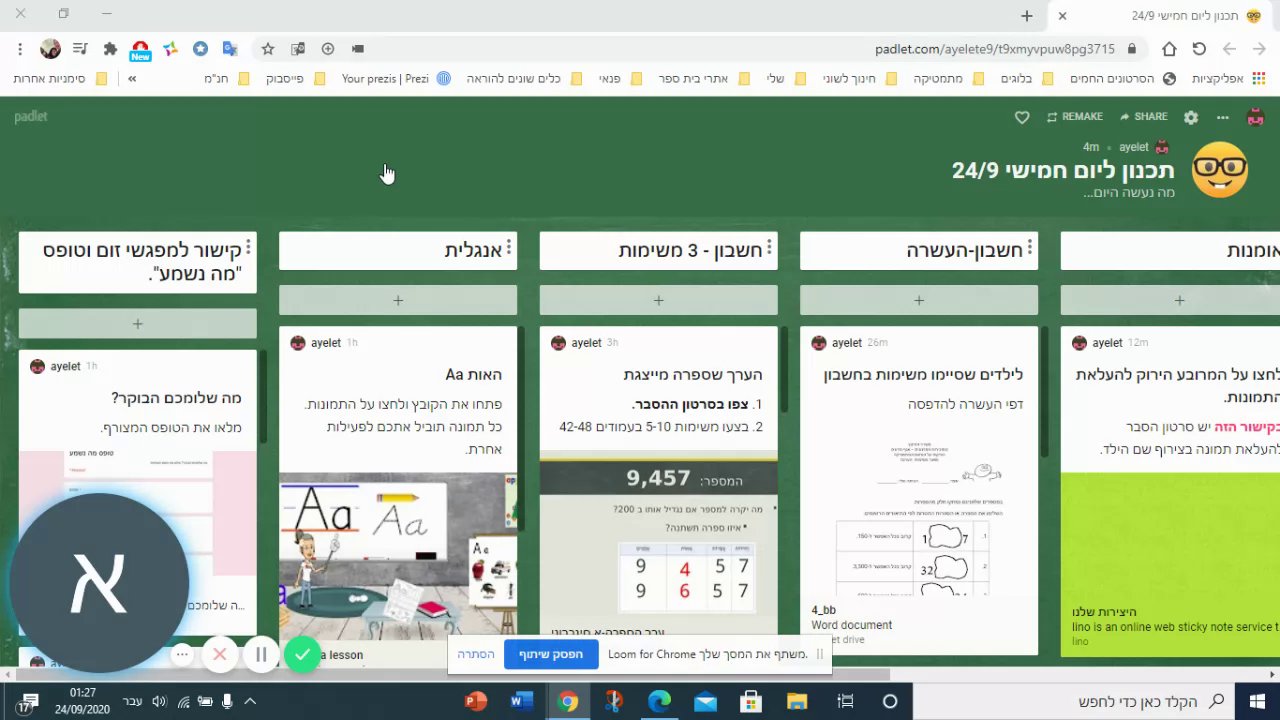Click the padlet title תכנון ליום חמישי 24/9
Viewport: 1280px width, 720px height.
pyautogui.click(x=1063, y=170)
